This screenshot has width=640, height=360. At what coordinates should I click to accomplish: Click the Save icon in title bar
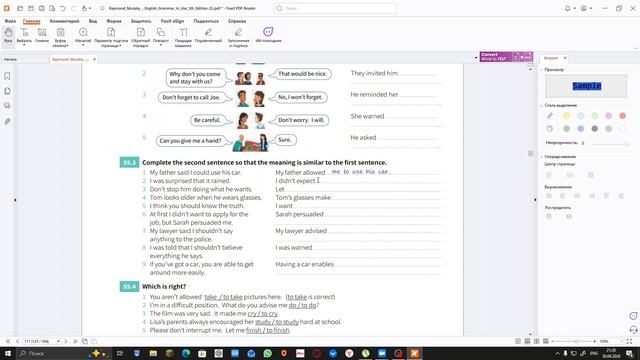[x=31, y=8]
